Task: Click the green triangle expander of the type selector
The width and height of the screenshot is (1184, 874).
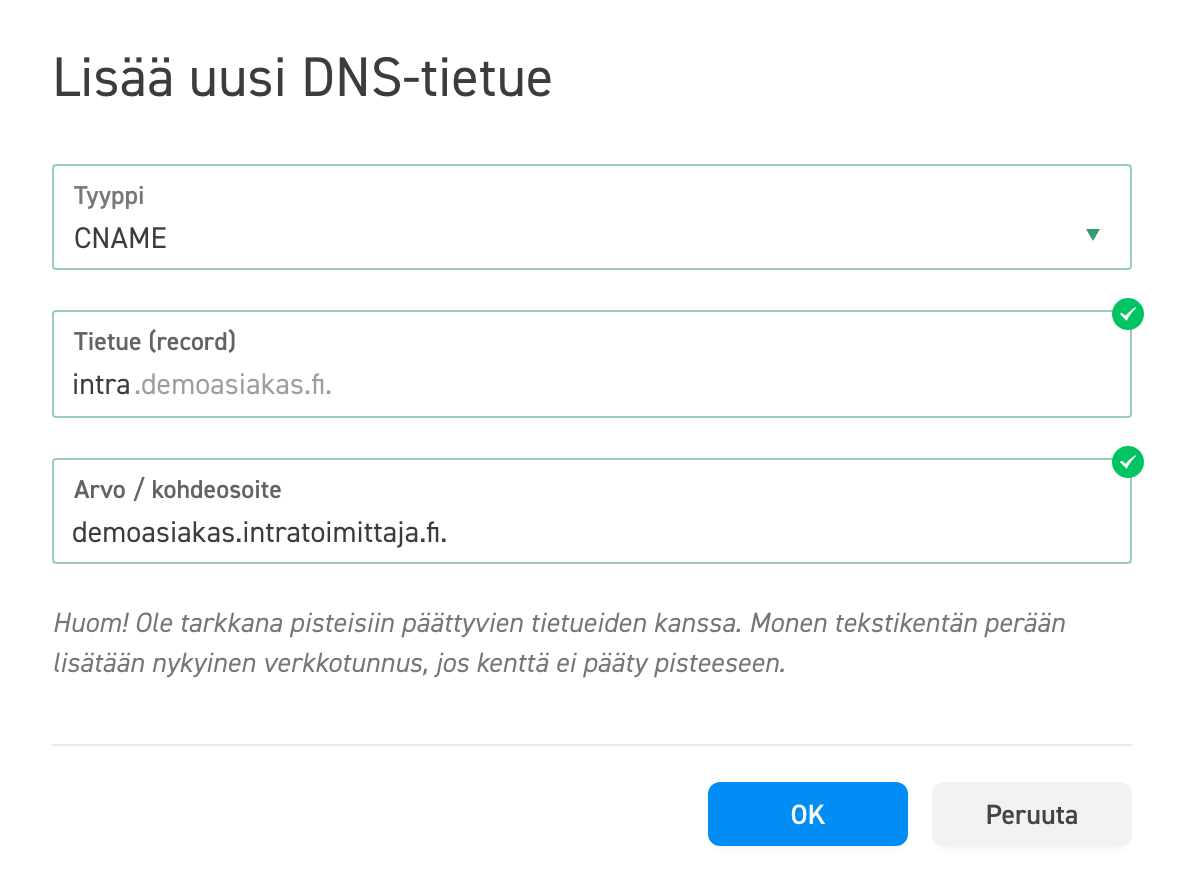Action: [x=1094, y=234]
